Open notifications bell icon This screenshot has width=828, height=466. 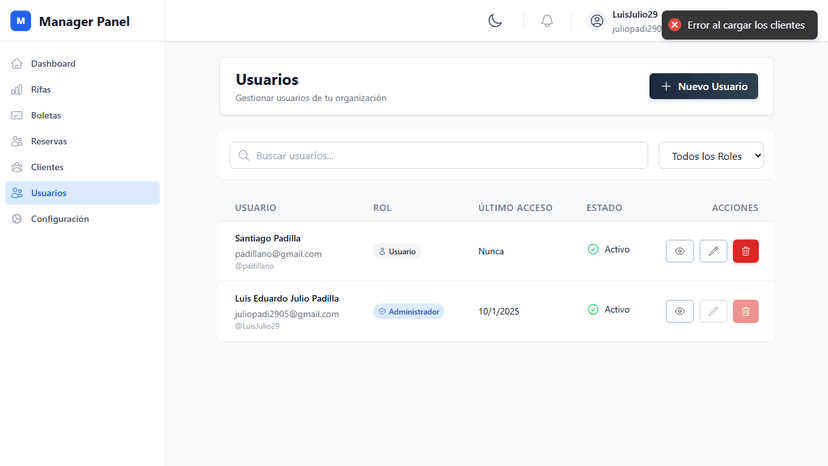[x=547, y=21]
